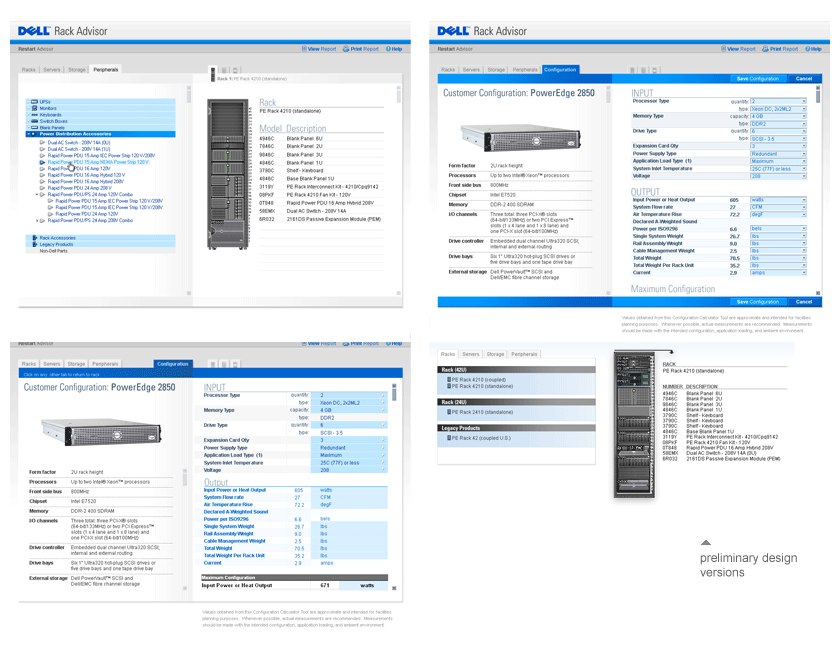Collapse the Power Distribution Accessories category
Viewport: 840px width, 645px height.
point(29,134)
